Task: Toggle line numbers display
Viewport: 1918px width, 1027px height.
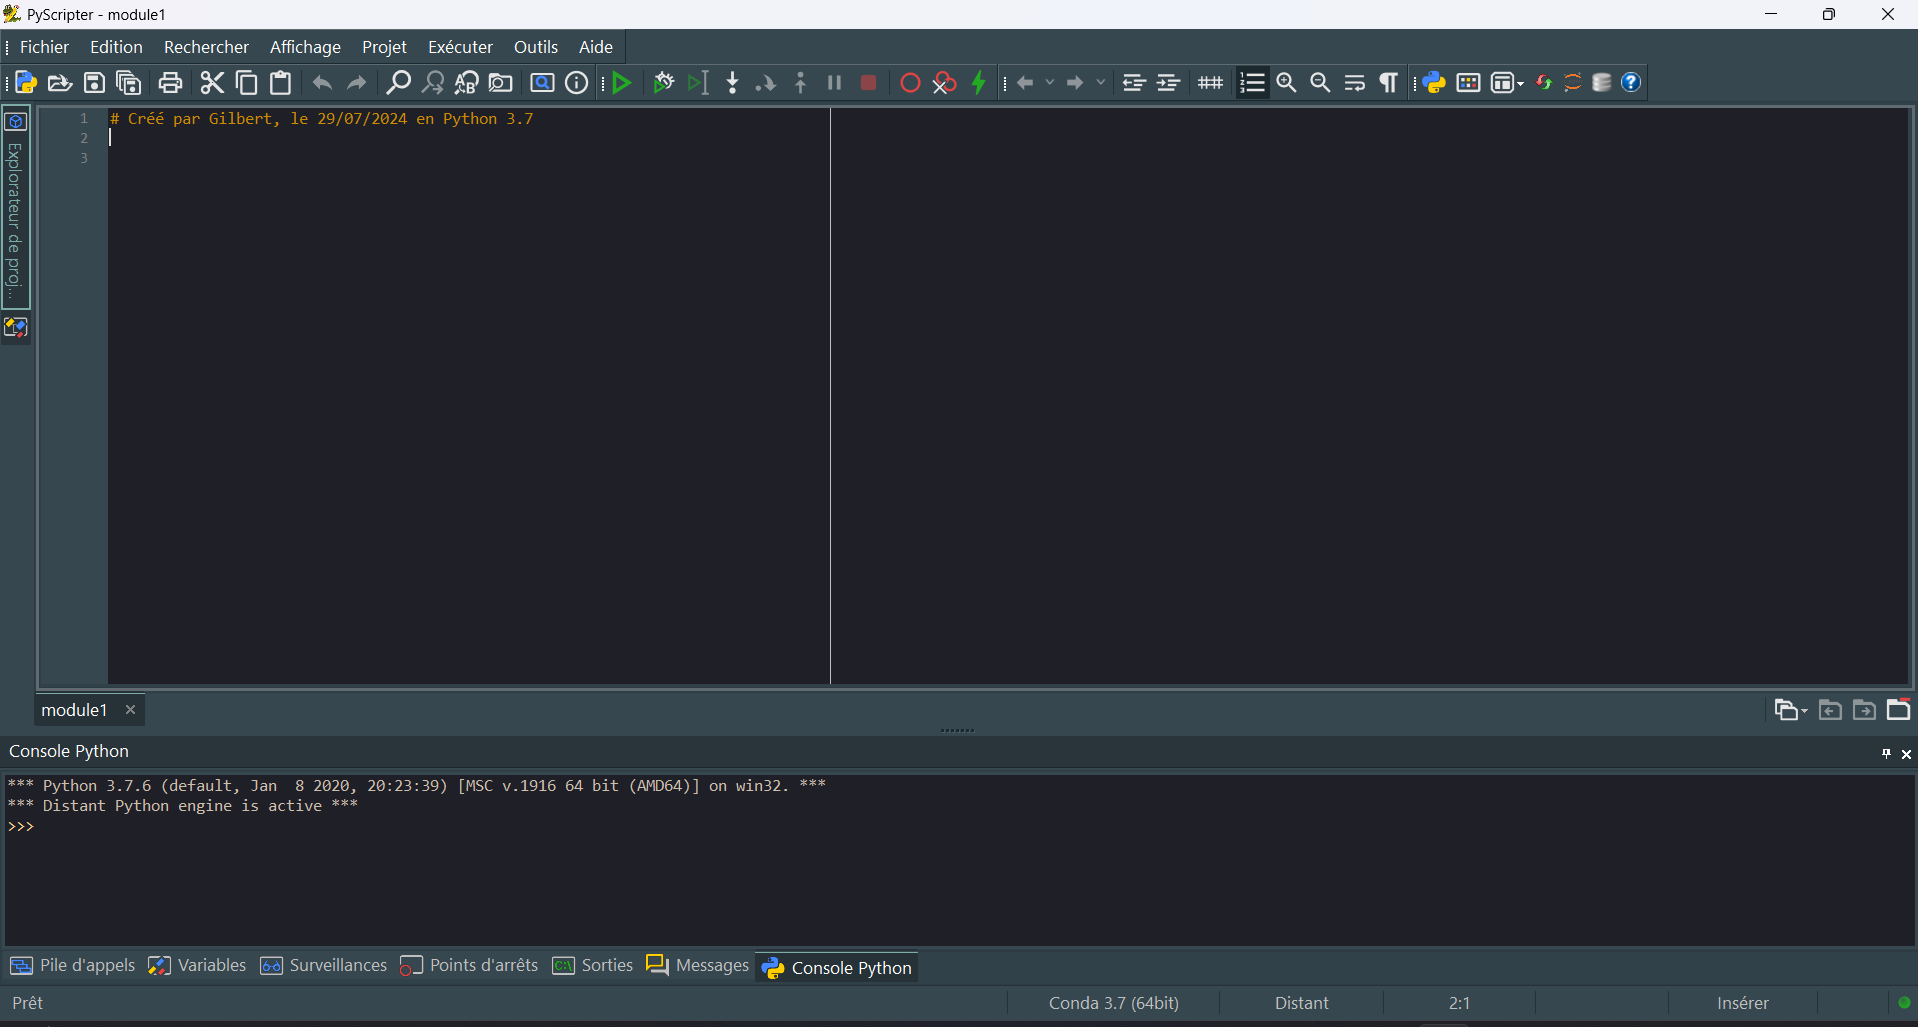Action: tap(1252, 83)
